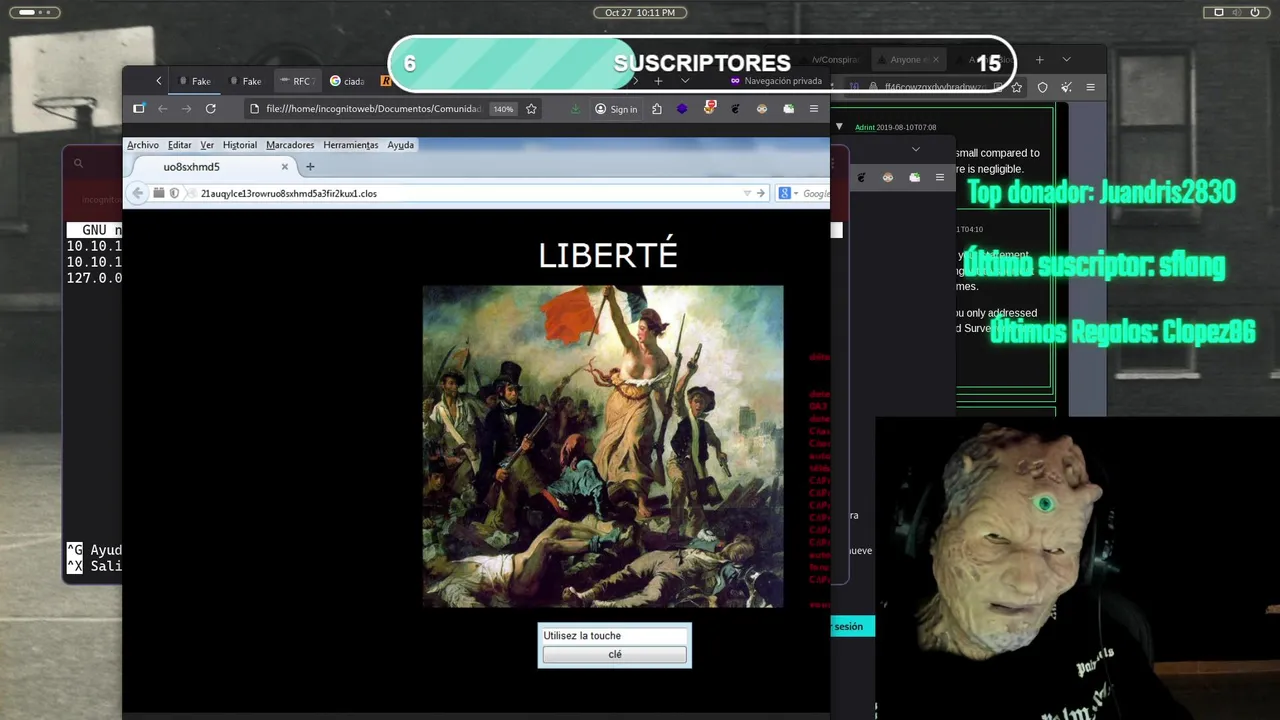Reload the page in the front Firefox window
Screen dimensions: 1280x720
[210, 109]
